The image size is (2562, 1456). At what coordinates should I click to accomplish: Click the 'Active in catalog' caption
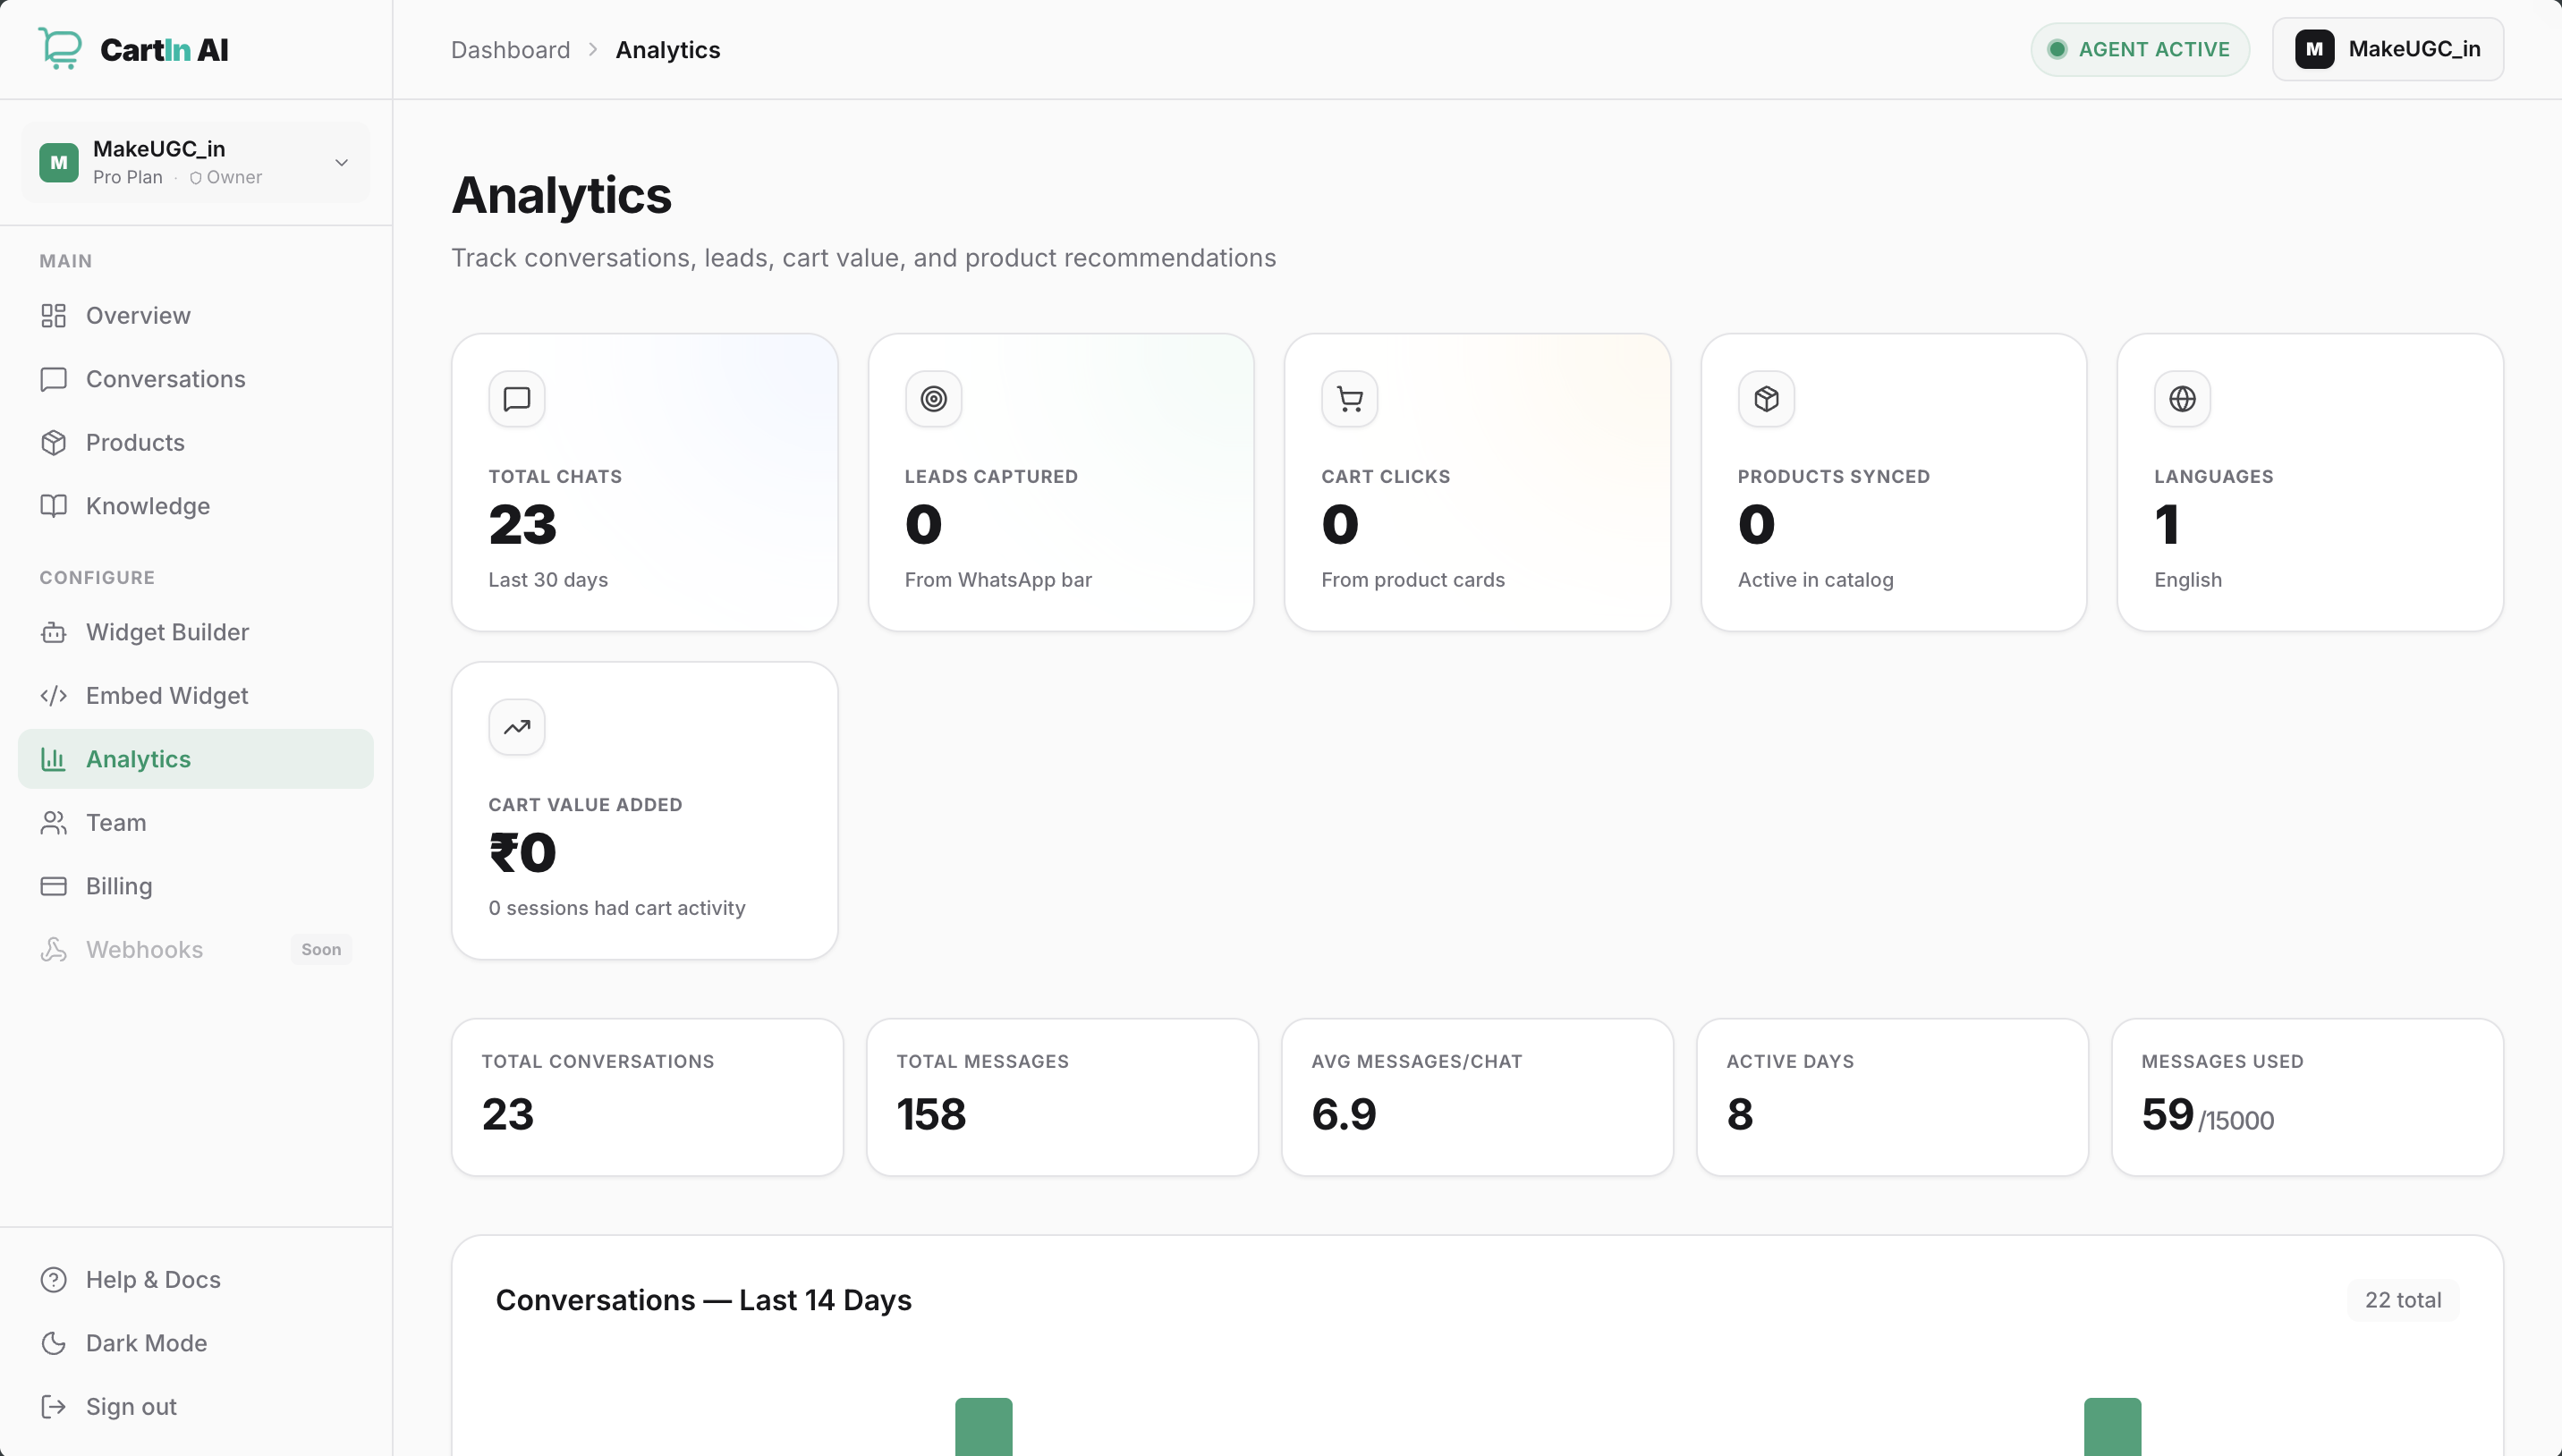[x=1815, y=580]
